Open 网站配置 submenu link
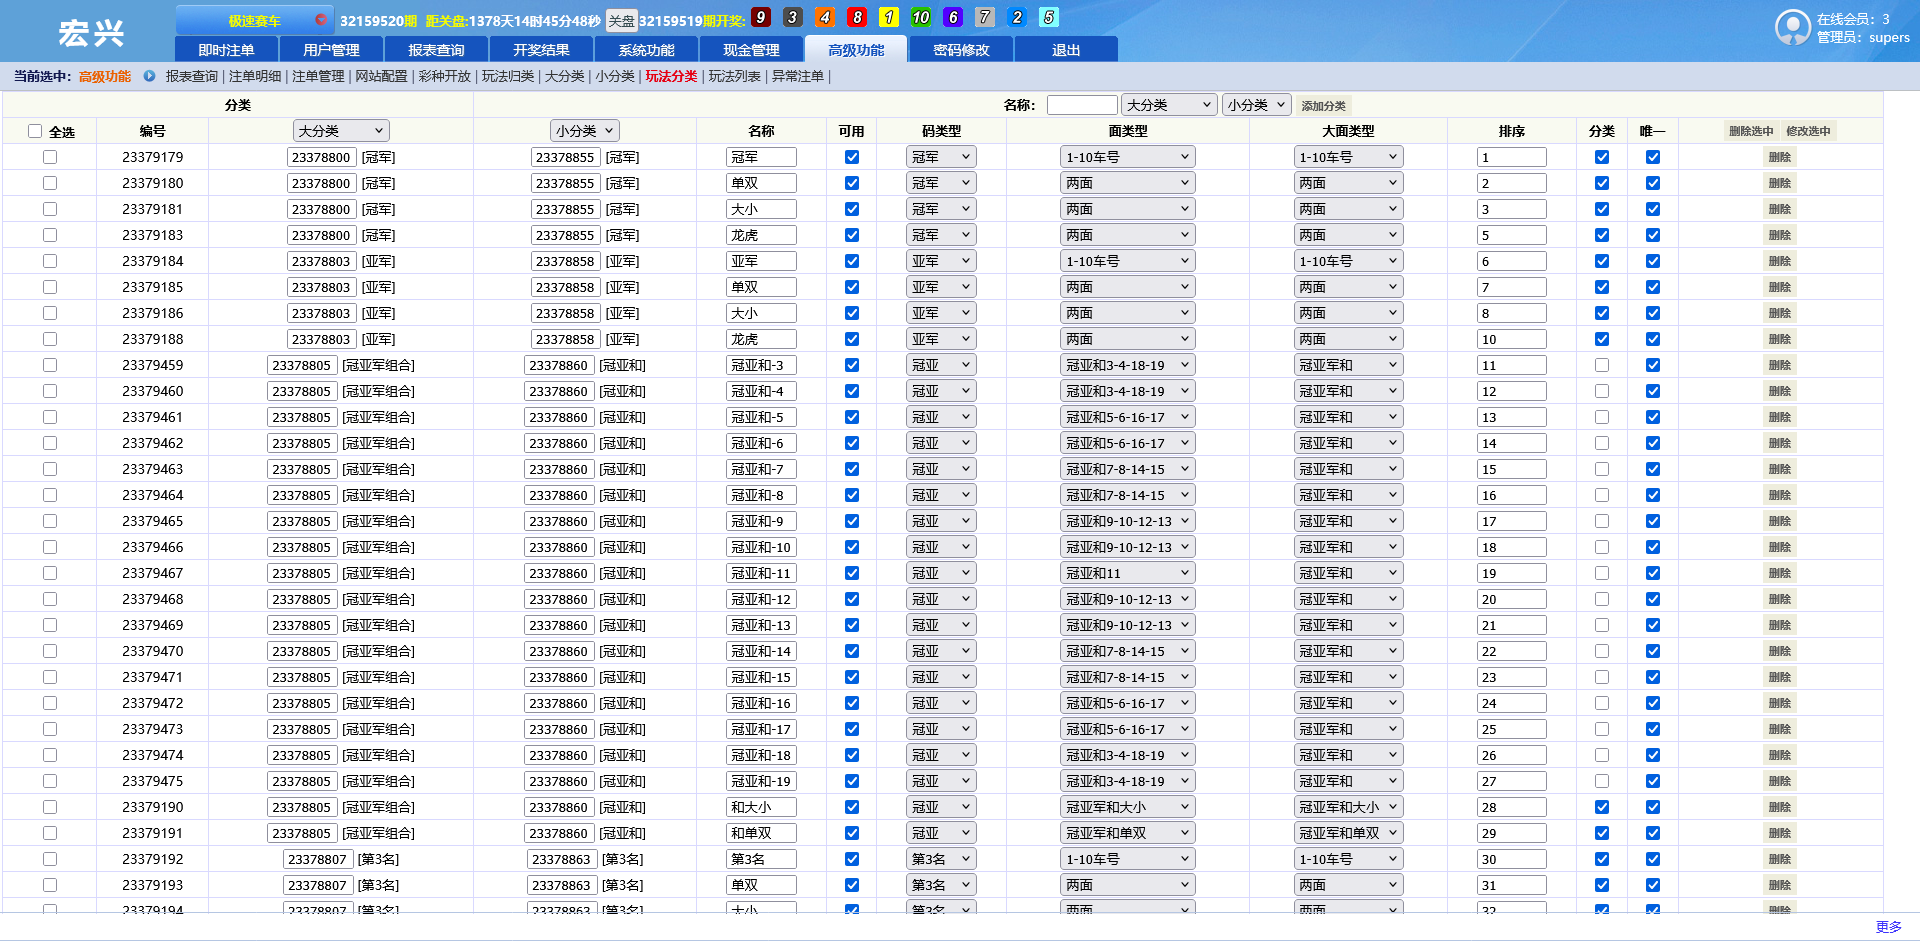The image size is (1920, 947). pyautogui.click(x=381, y=76)
